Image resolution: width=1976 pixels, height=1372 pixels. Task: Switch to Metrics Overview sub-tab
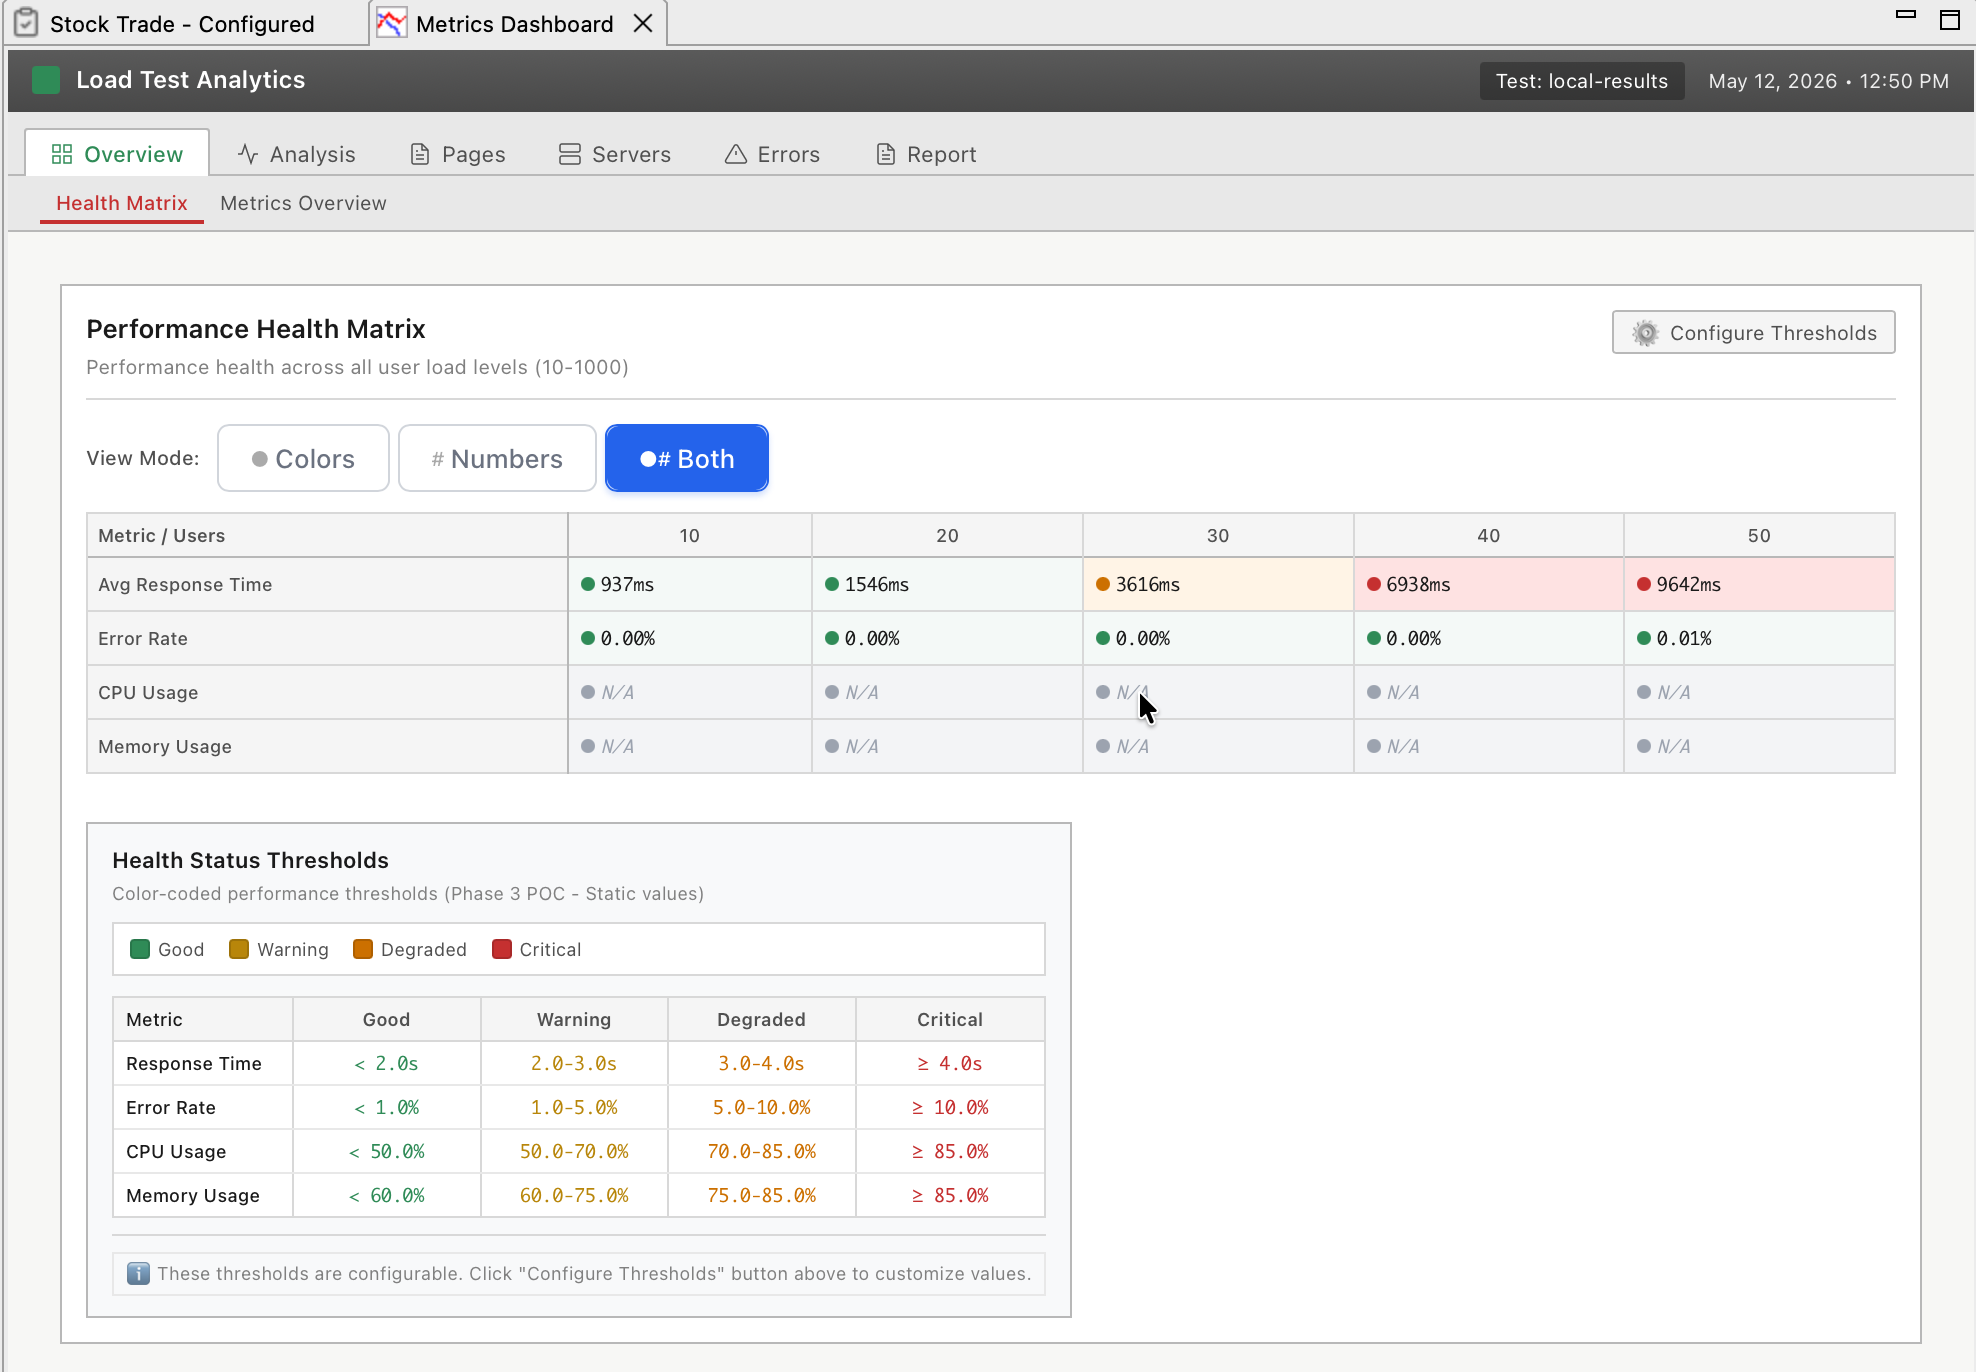click(x=303, y=203)
